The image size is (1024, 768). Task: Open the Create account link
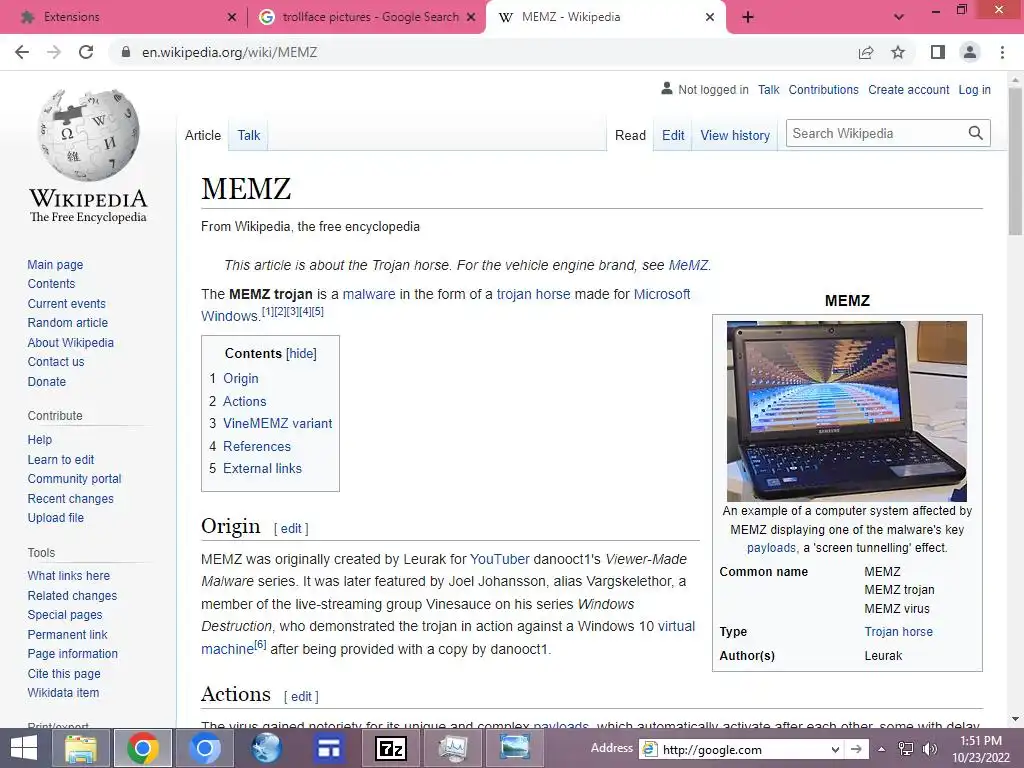click(908, 89)
